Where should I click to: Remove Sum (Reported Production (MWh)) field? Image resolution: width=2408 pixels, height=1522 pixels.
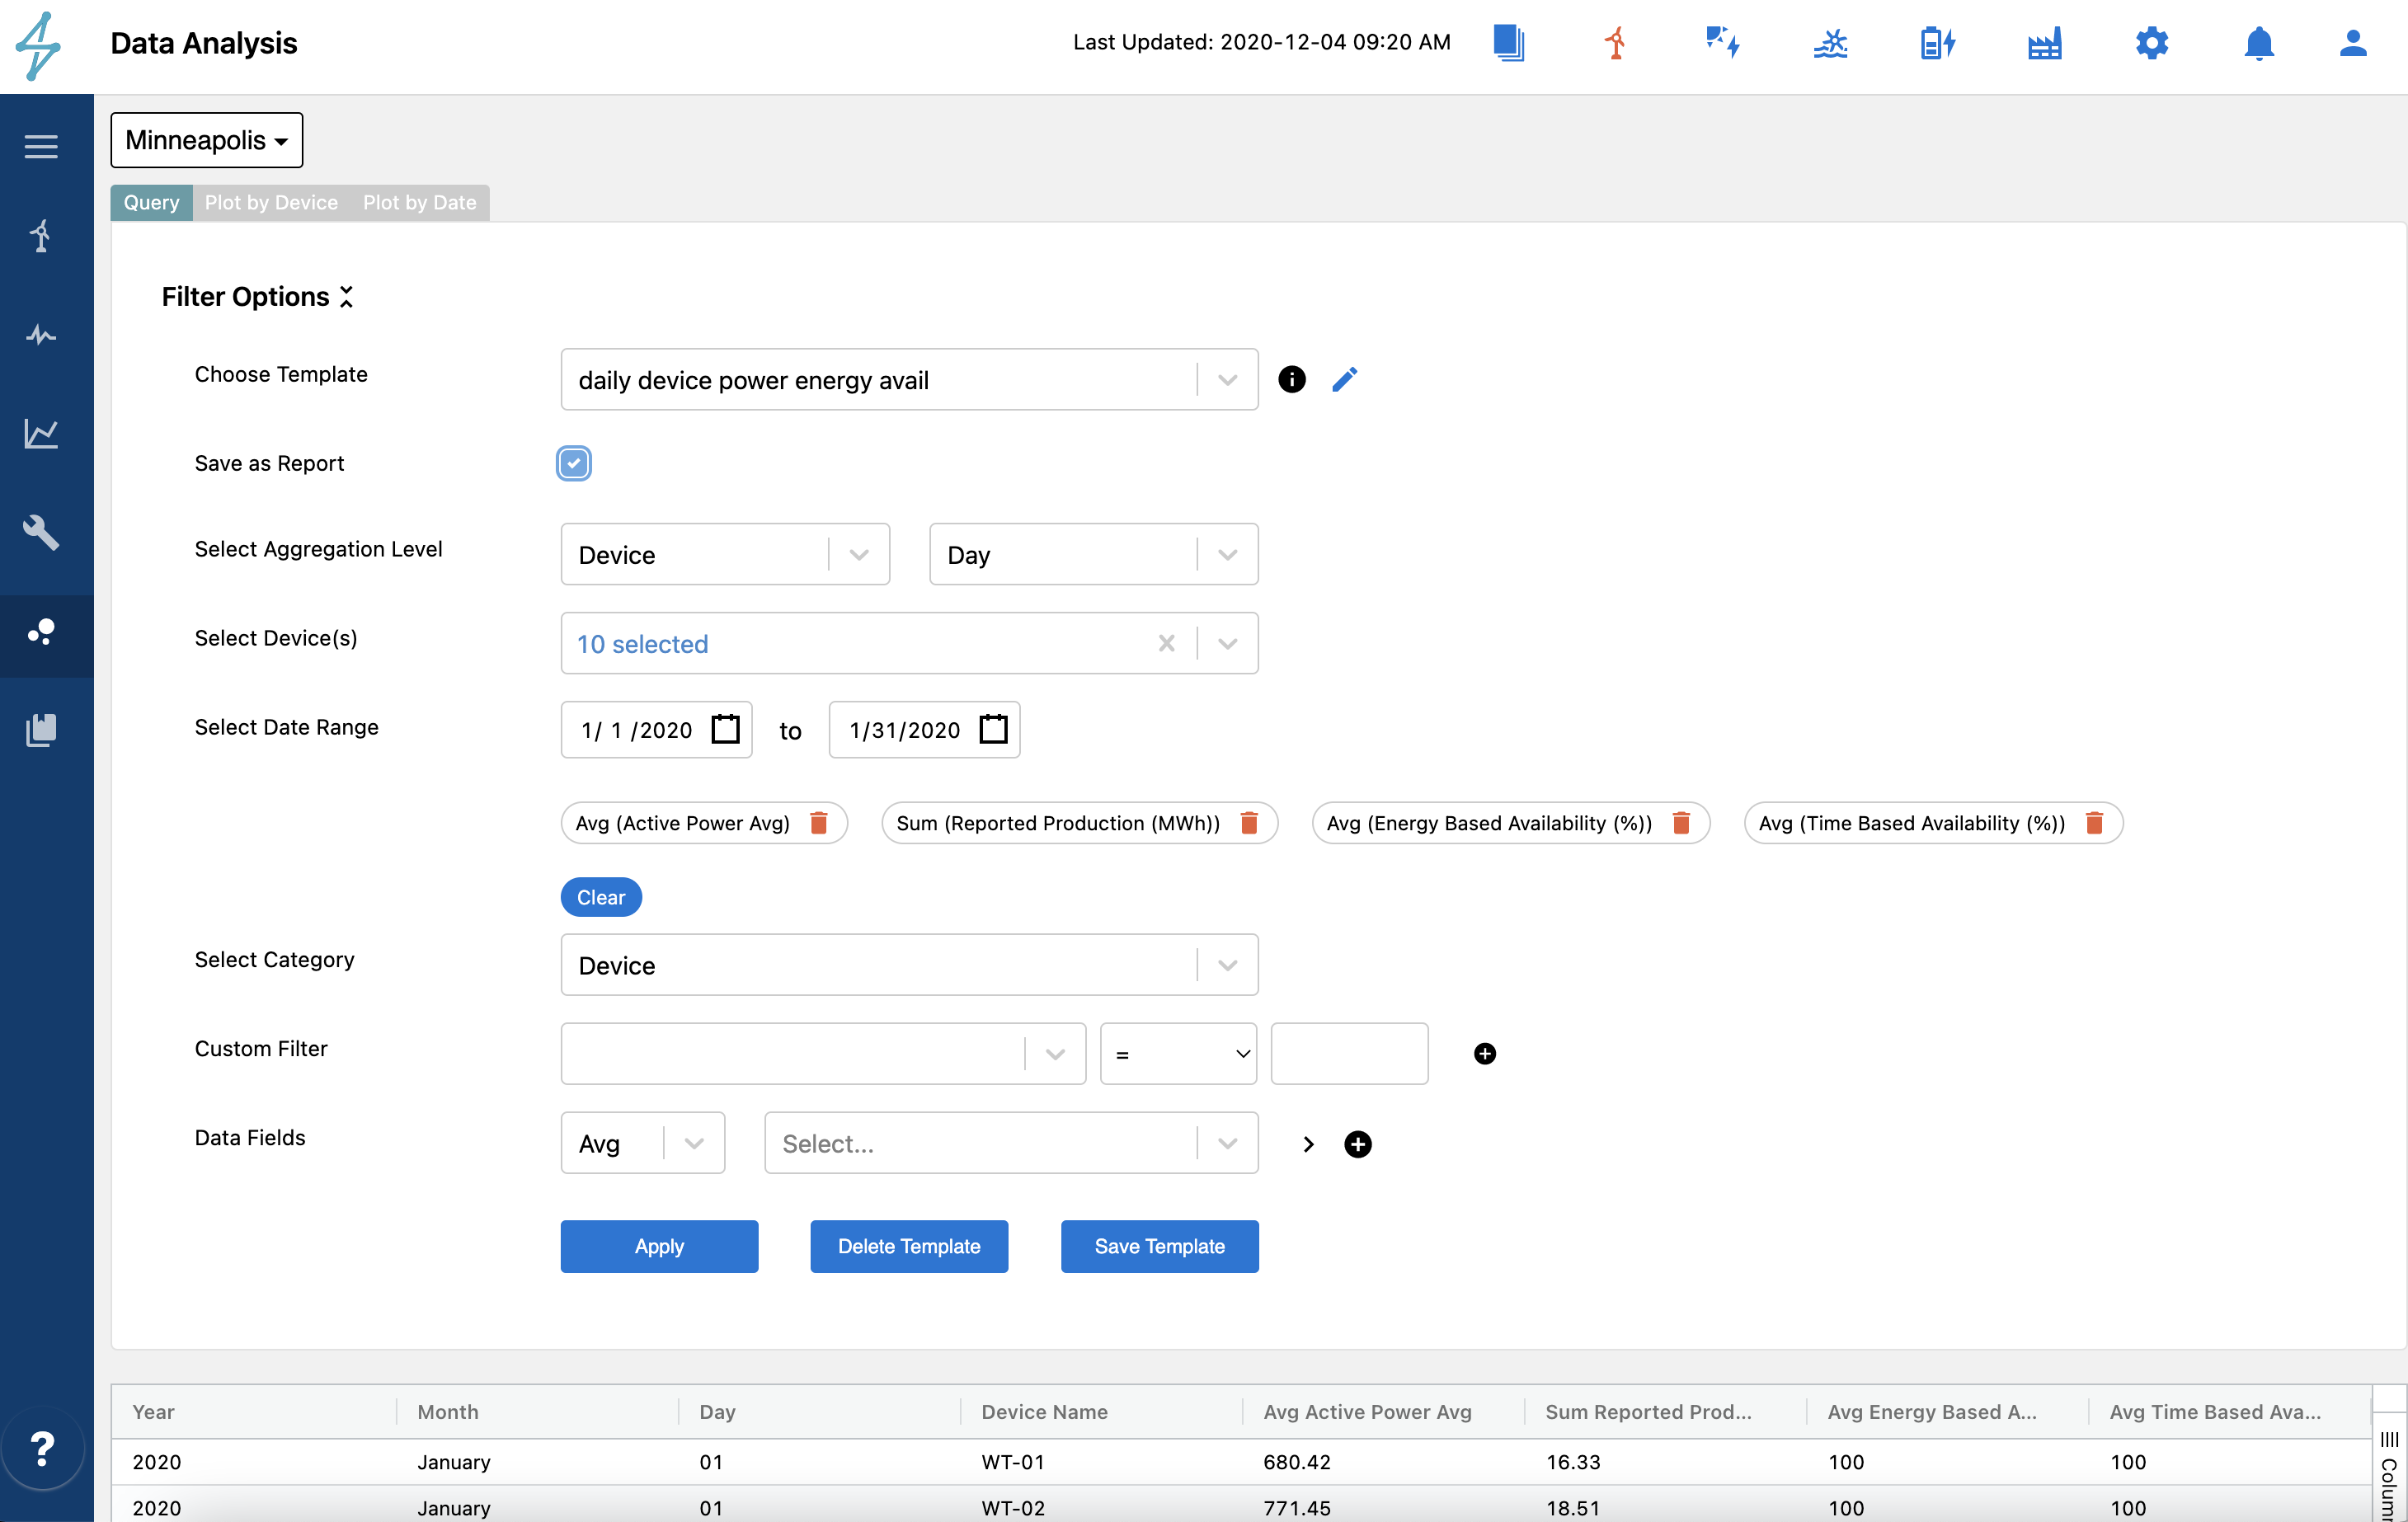(1249, 822)
